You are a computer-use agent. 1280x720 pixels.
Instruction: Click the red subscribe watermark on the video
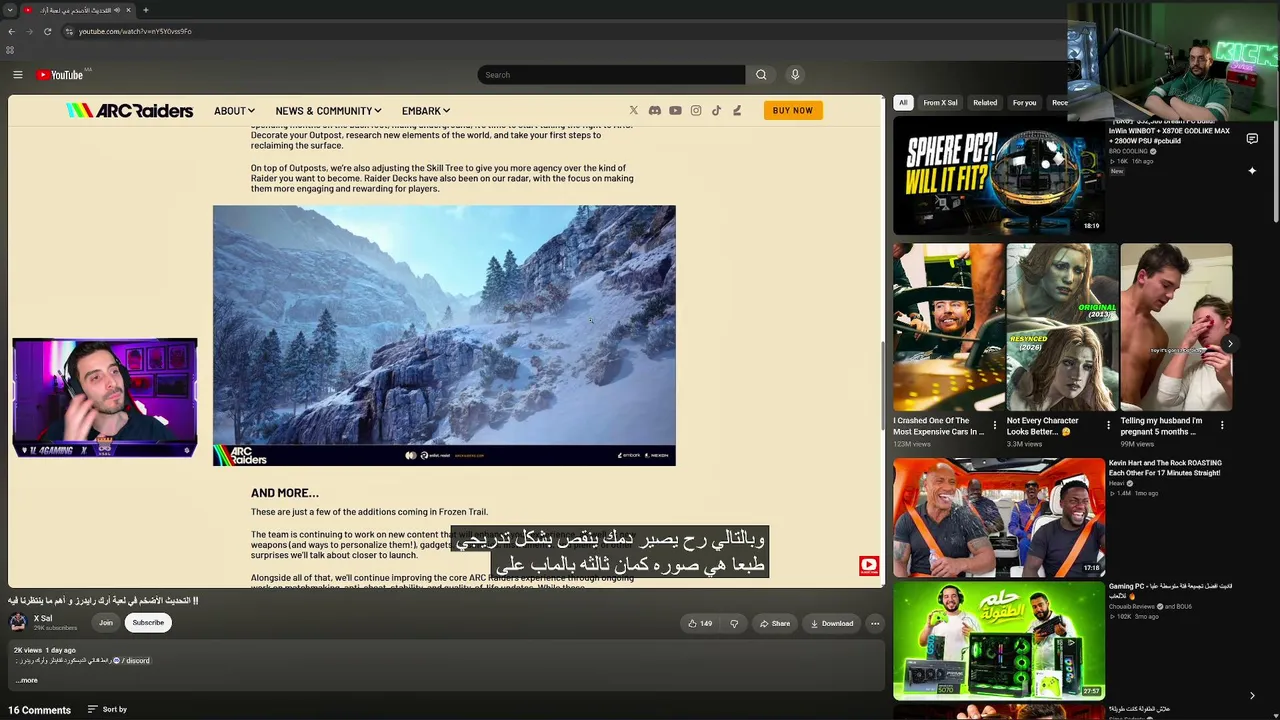[868, 566]
